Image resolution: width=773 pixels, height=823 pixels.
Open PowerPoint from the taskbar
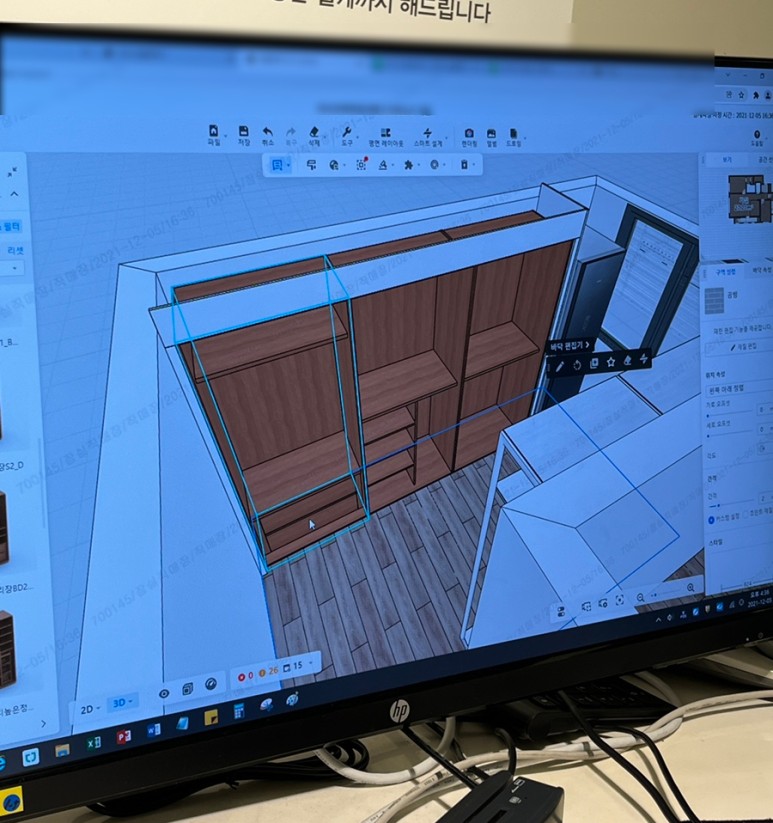[x=124, y=736]
